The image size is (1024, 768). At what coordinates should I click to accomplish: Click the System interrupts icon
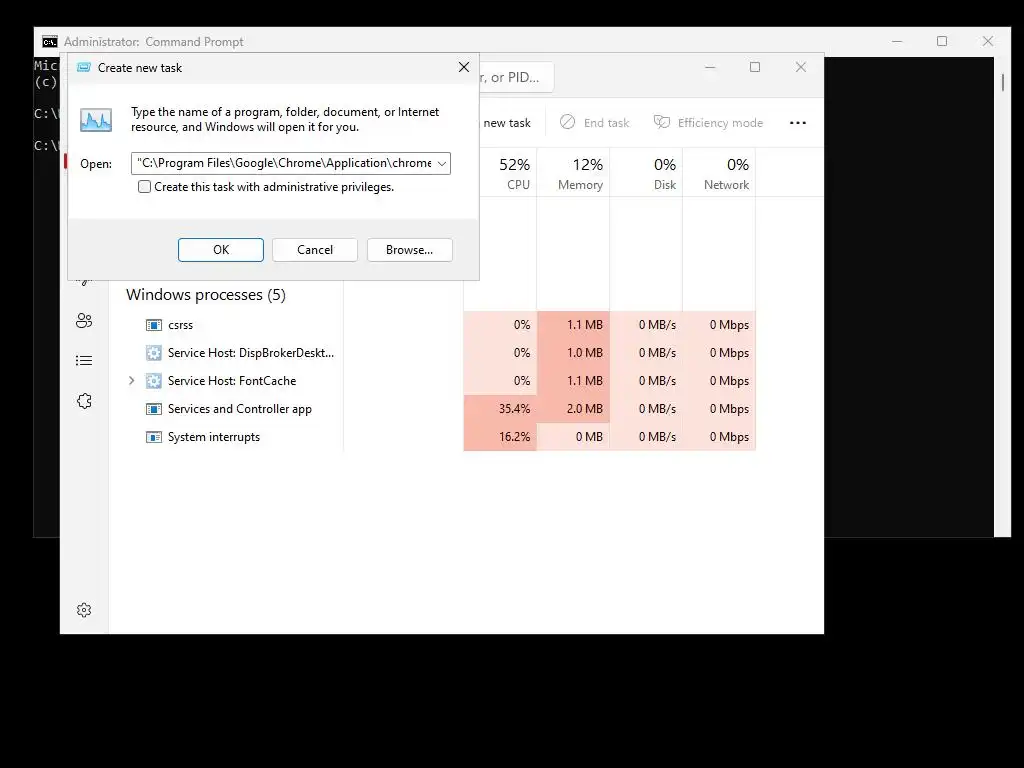(153, 437)
